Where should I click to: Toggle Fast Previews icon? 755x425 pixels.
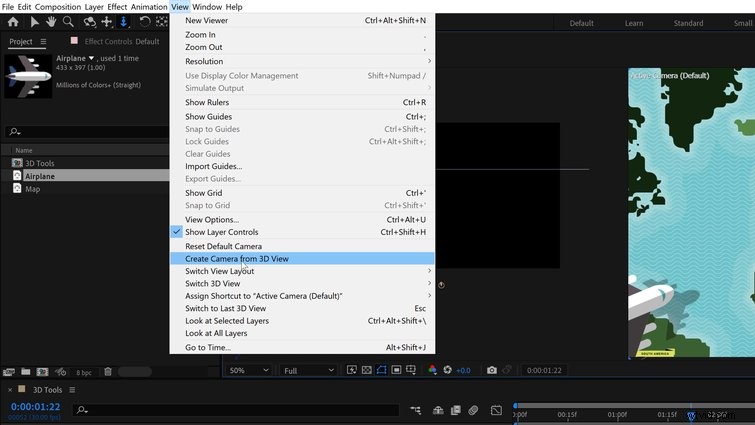pos(352,370)
